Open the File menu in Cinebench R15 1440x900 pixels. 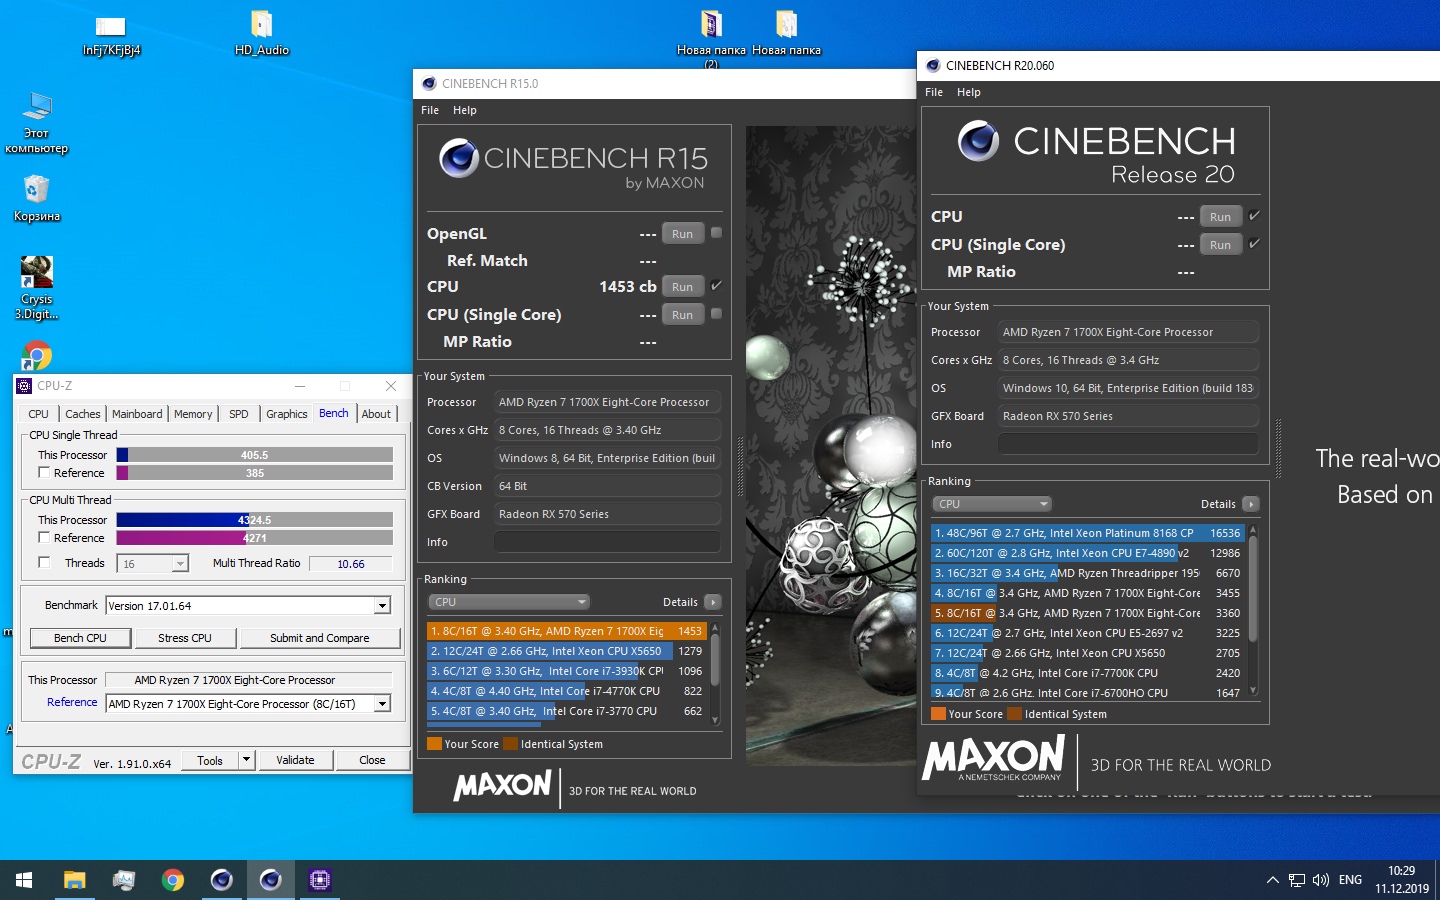pyautogui.click(x=430, y=110)
